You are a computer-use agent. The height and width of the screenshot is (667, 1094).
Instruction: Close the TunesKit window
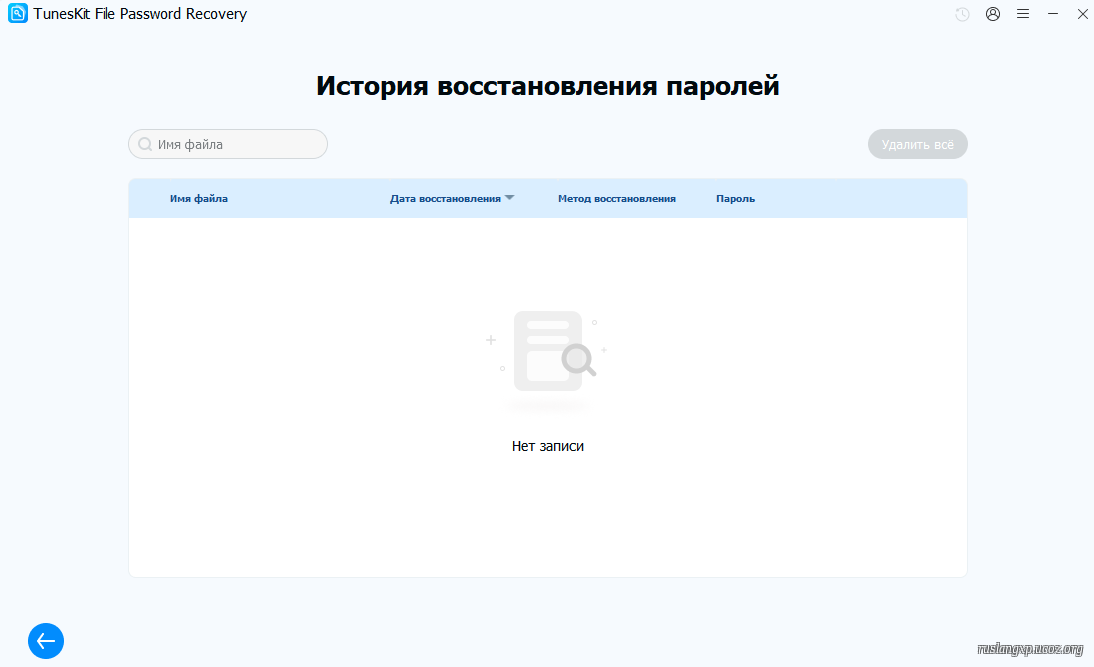(x=1081, y=14)
